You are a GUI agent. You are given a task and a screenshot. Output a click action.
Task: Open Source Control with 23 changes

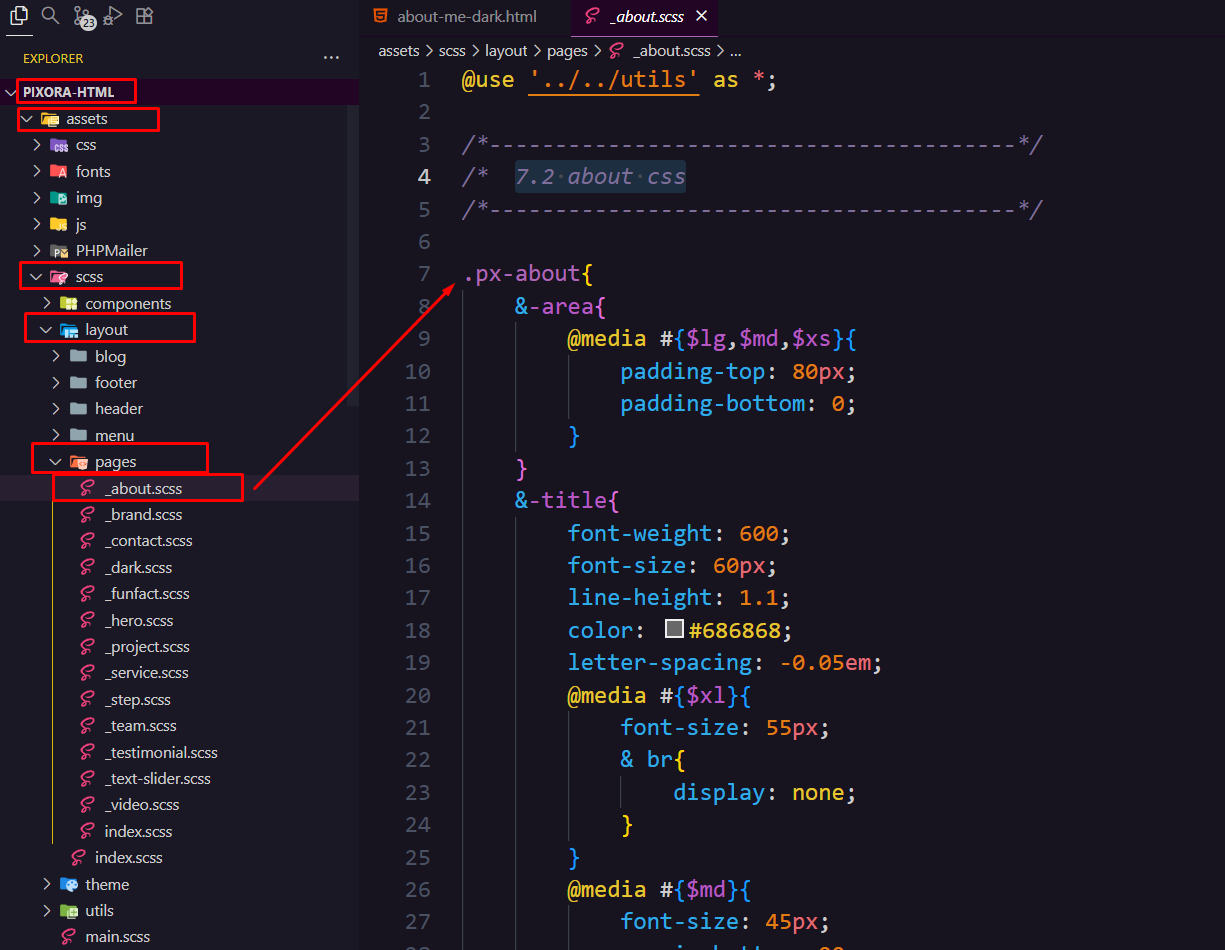(x=82, y=16)
